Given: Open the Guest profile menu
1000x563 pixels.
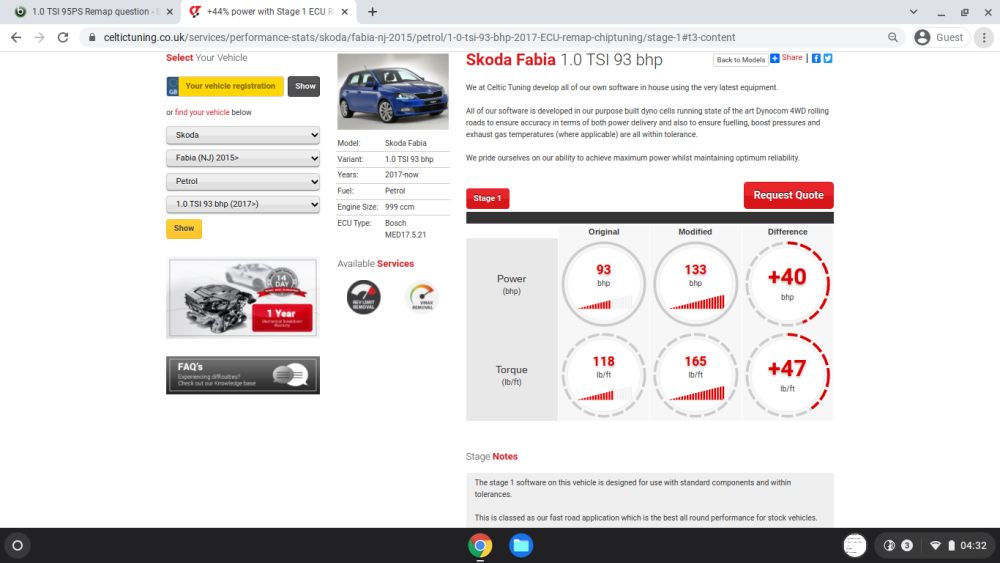Looking at the screenshot, I should pos(939,38).
